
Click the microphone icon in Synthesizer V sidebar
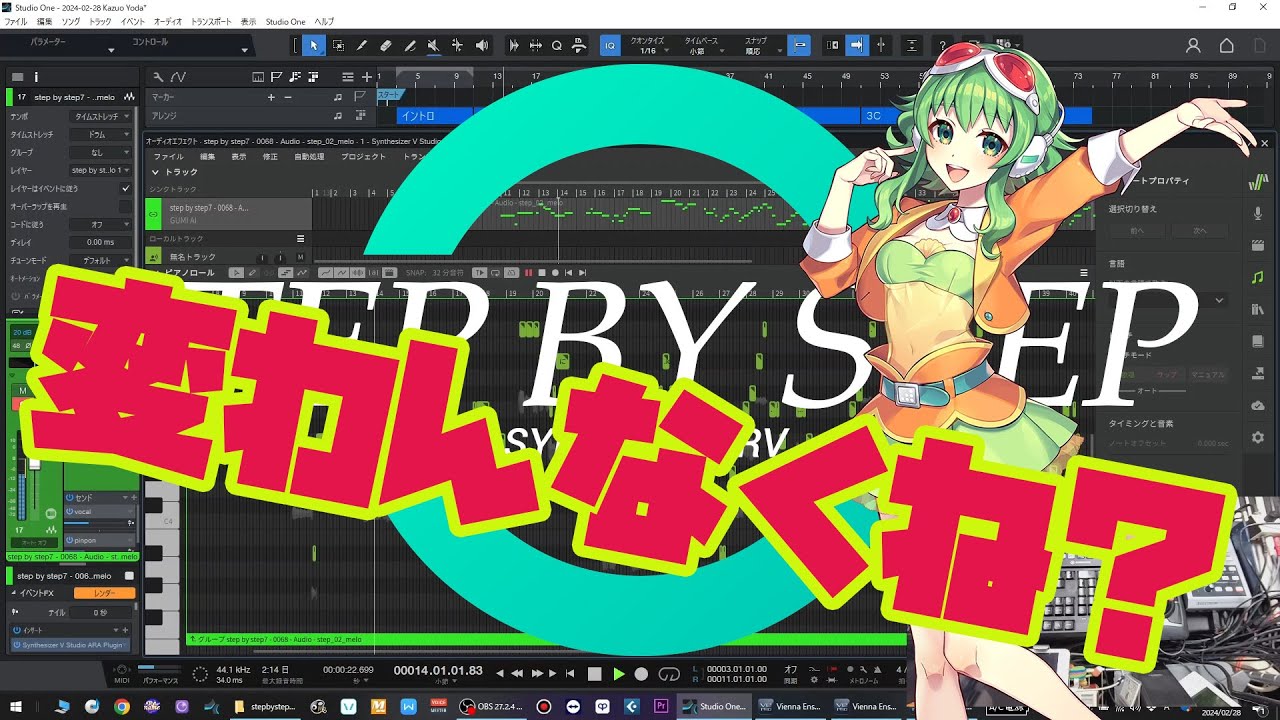[1258, 212]
